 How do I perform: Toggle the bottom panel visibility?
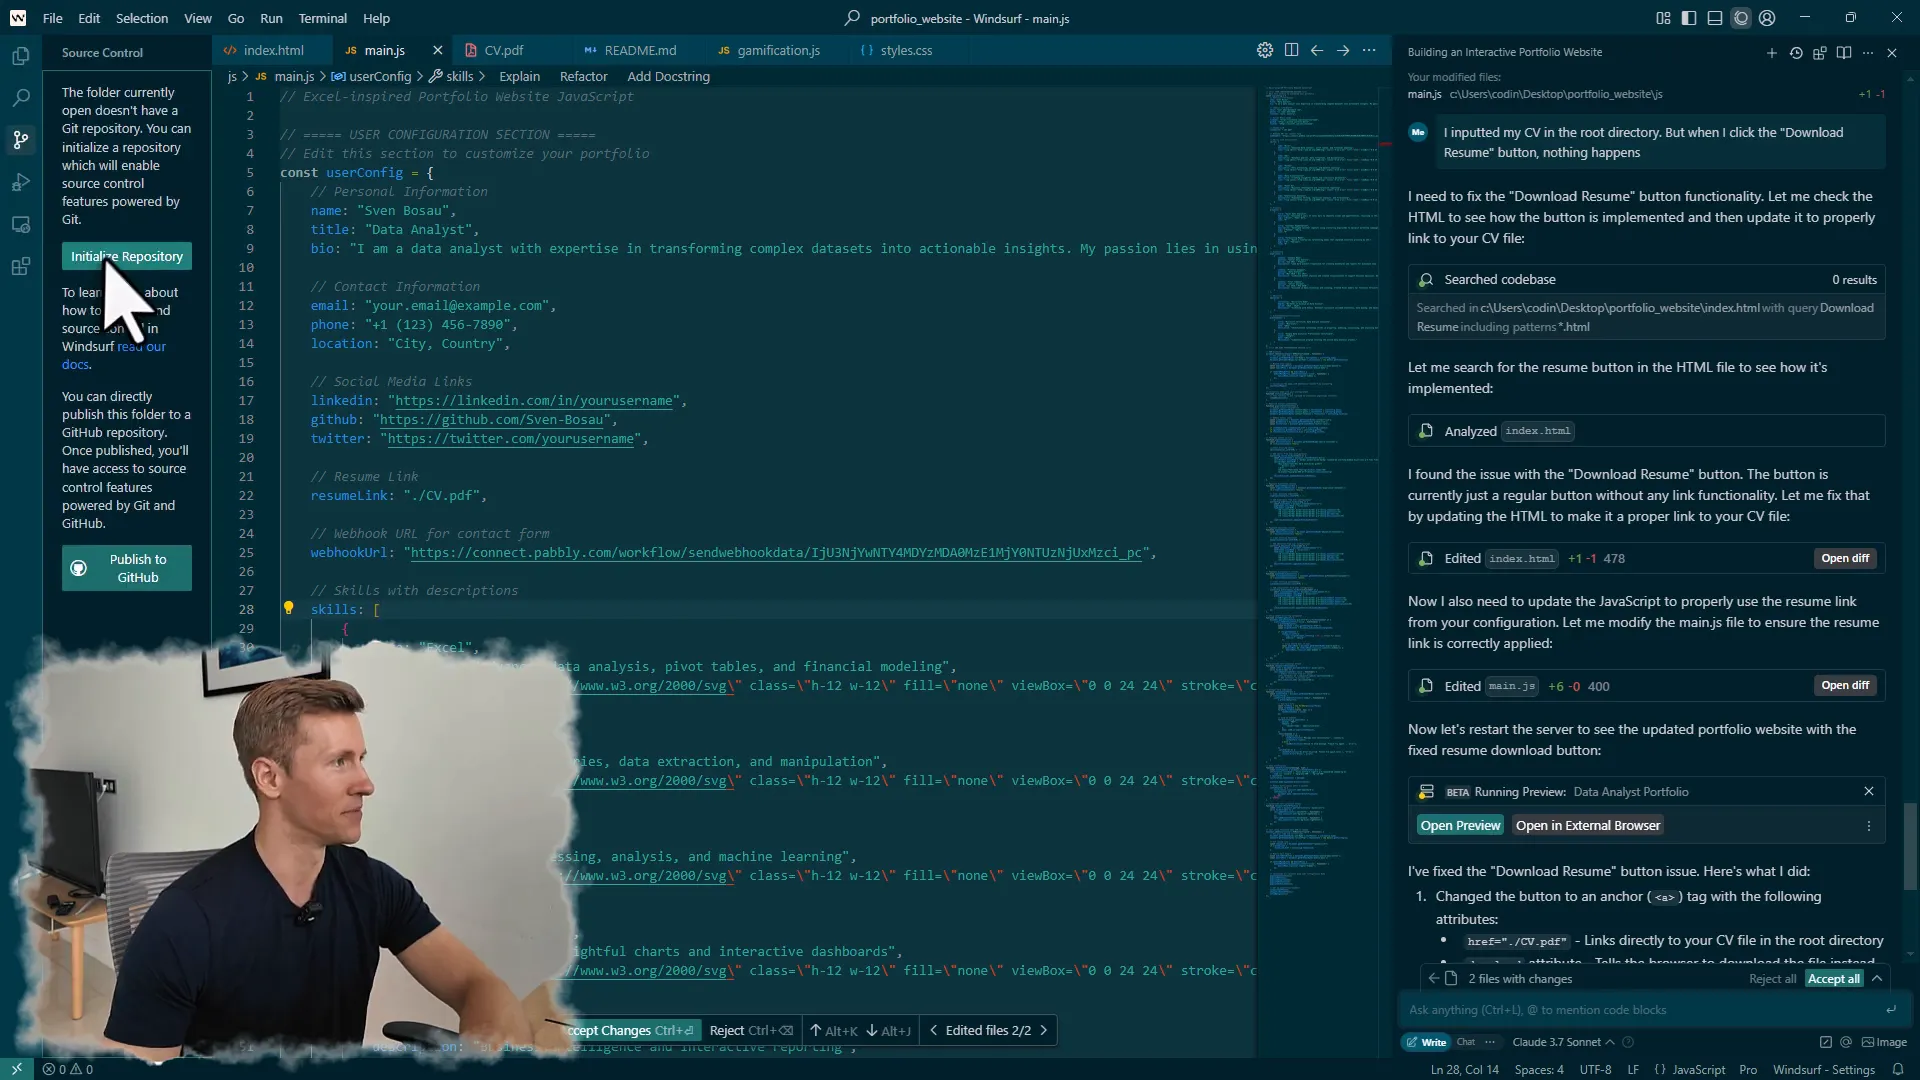point(1713,18)
